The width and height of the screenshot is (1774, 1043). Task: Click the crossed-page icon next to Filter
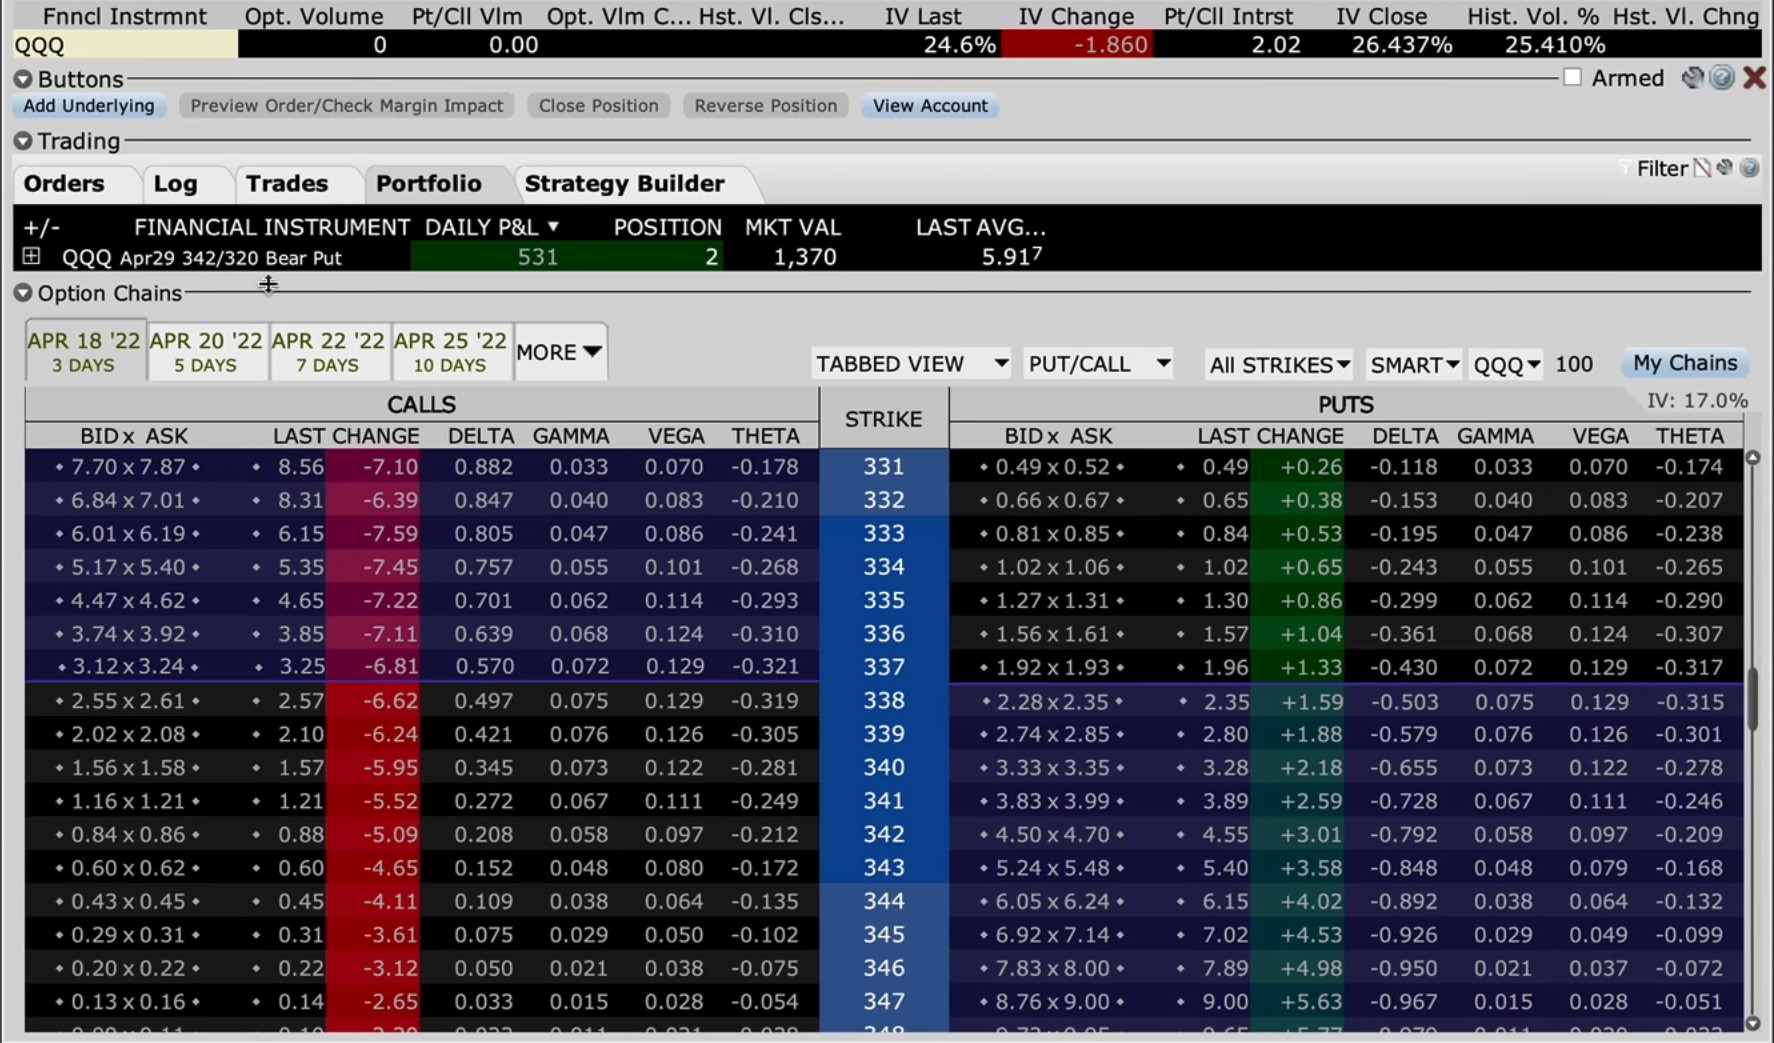tap(1702, 168)
